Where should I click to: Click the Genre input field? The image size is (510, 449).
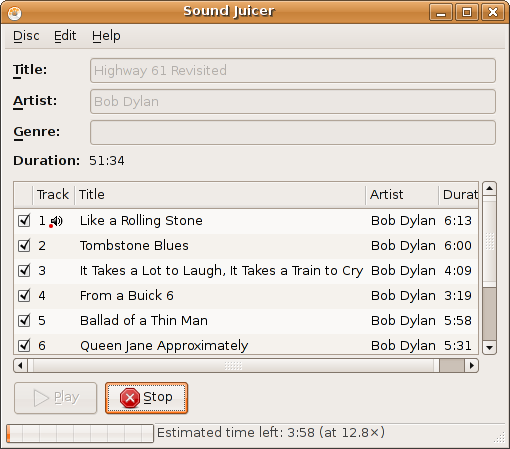[x=293, y=132]
